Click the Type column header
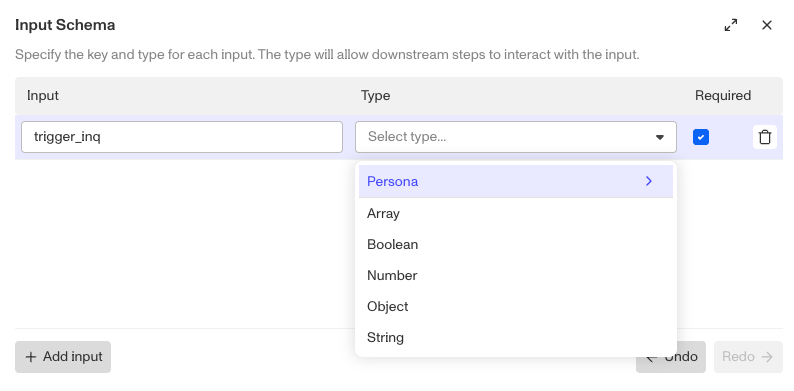 (x=375, y=95)
